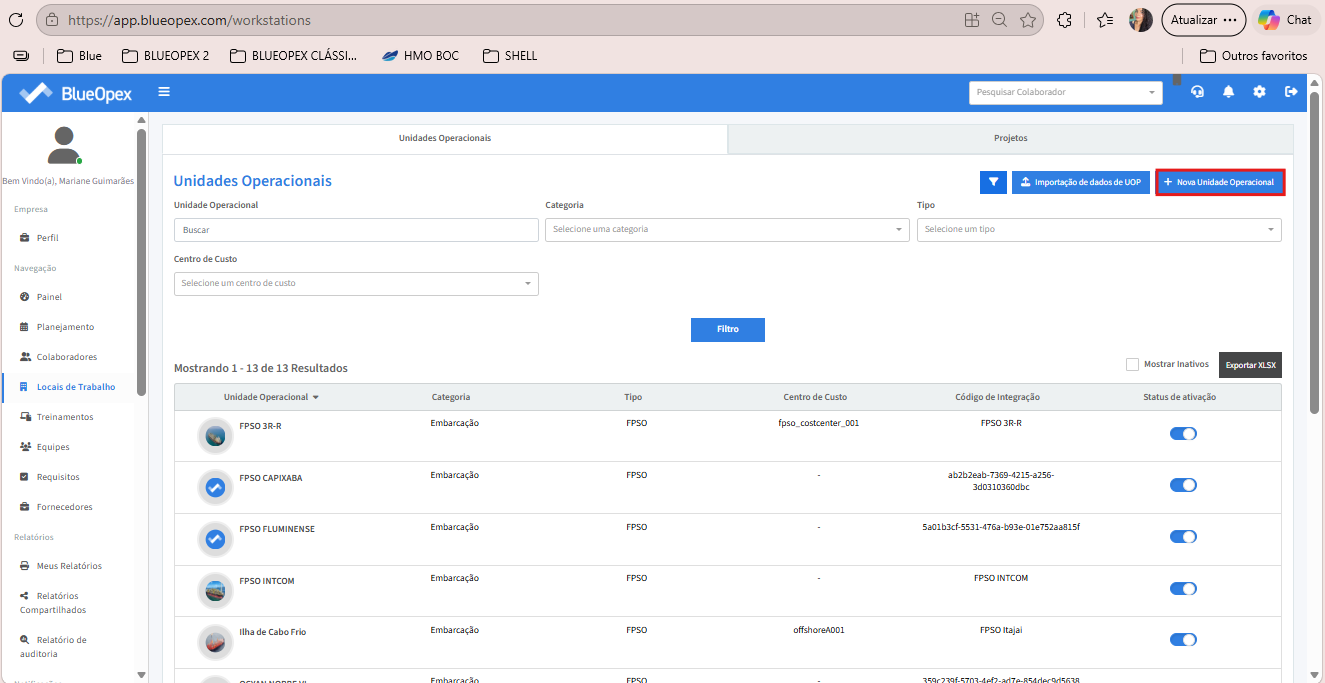Click the Exportar XLSX button
Viewport: 1325px width, 683px height.
click(1250, 365)
